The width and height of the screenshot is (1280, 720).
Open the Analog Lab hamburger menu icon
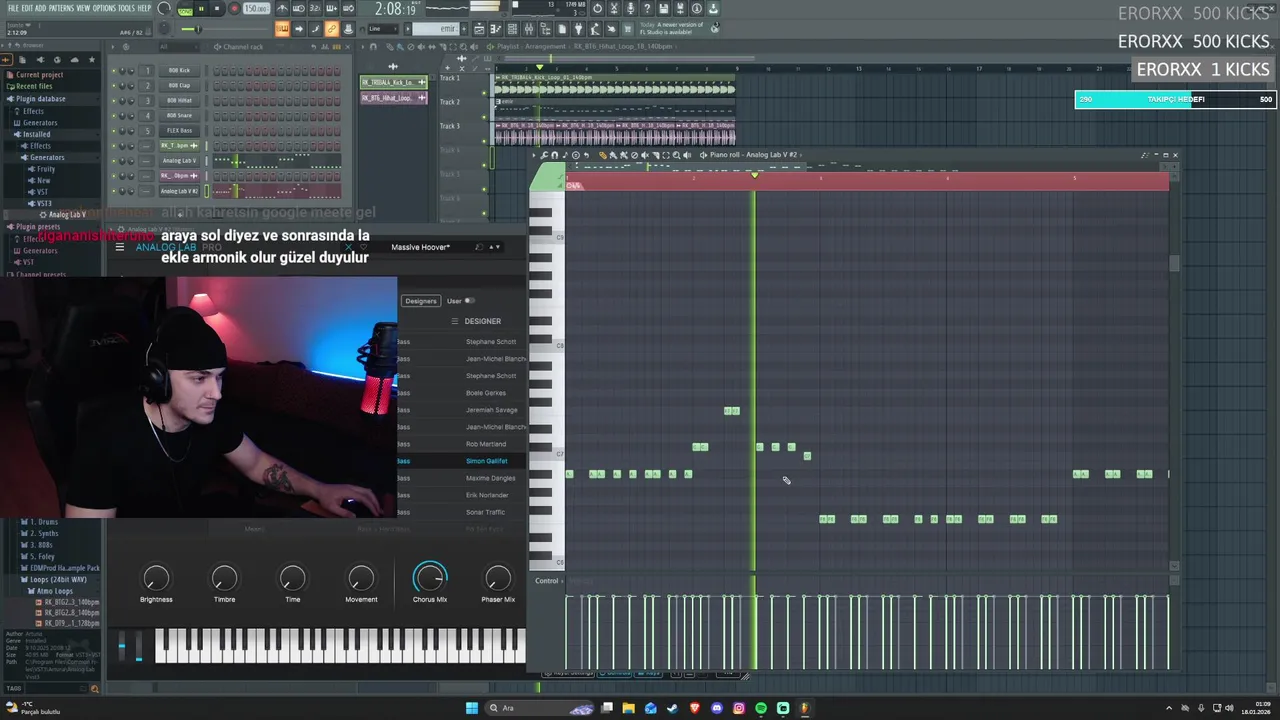pos(120,247)
